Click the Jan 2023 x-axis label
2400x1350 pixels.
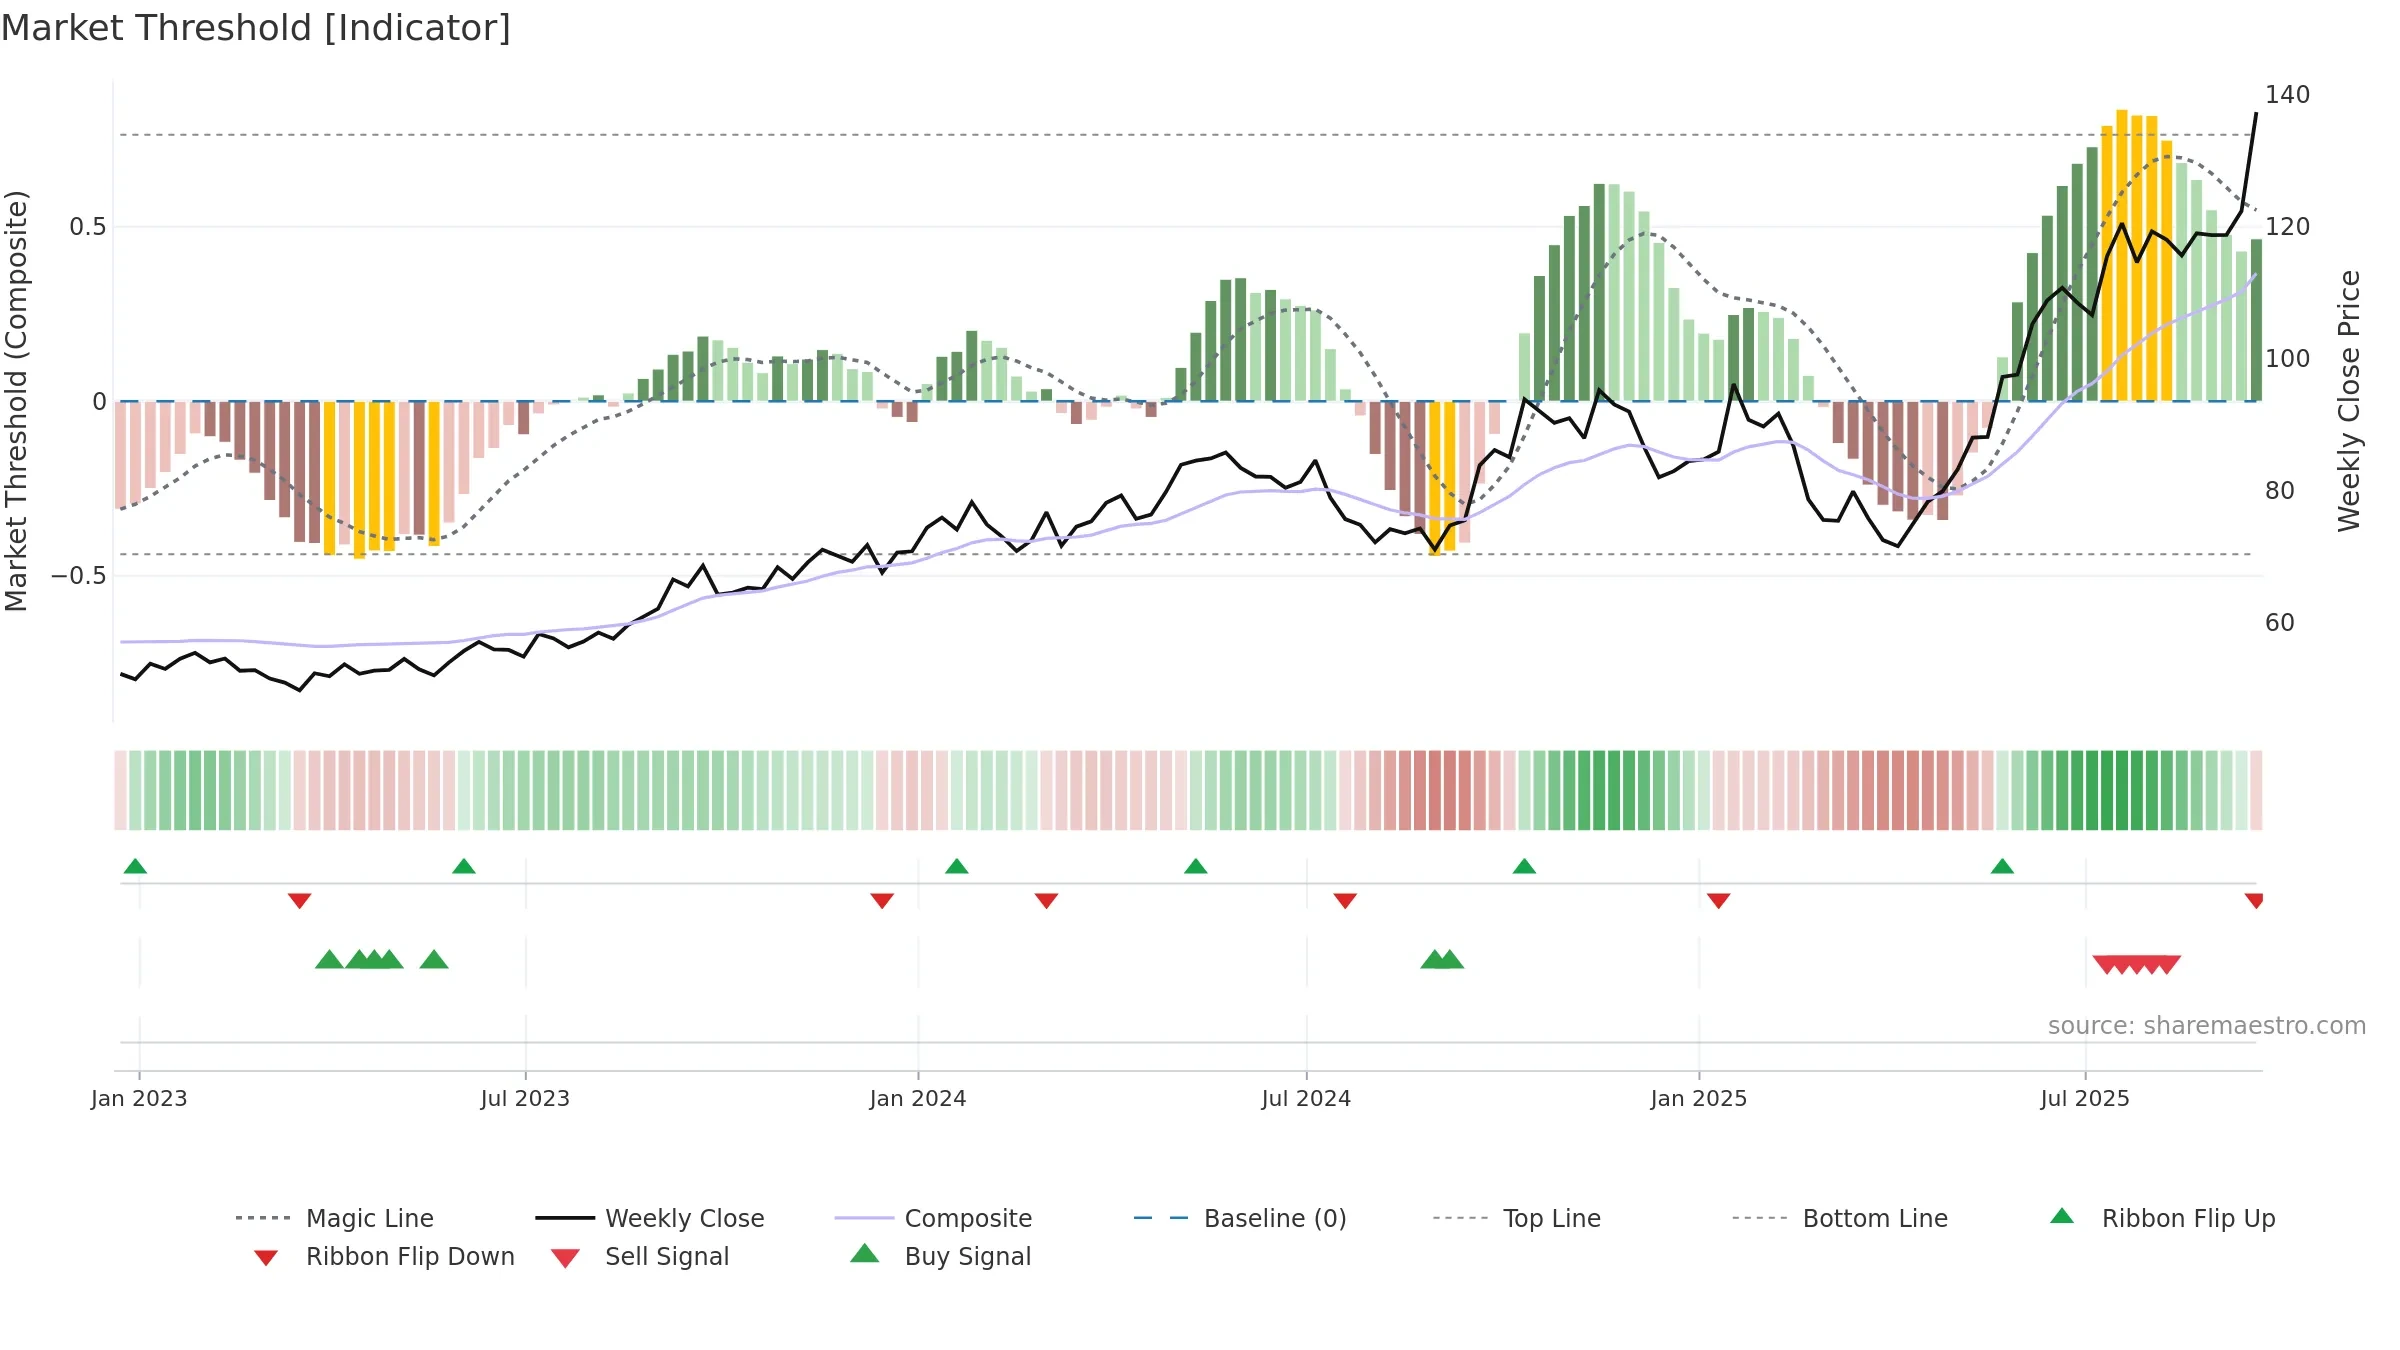click(x=139, y=1098)
